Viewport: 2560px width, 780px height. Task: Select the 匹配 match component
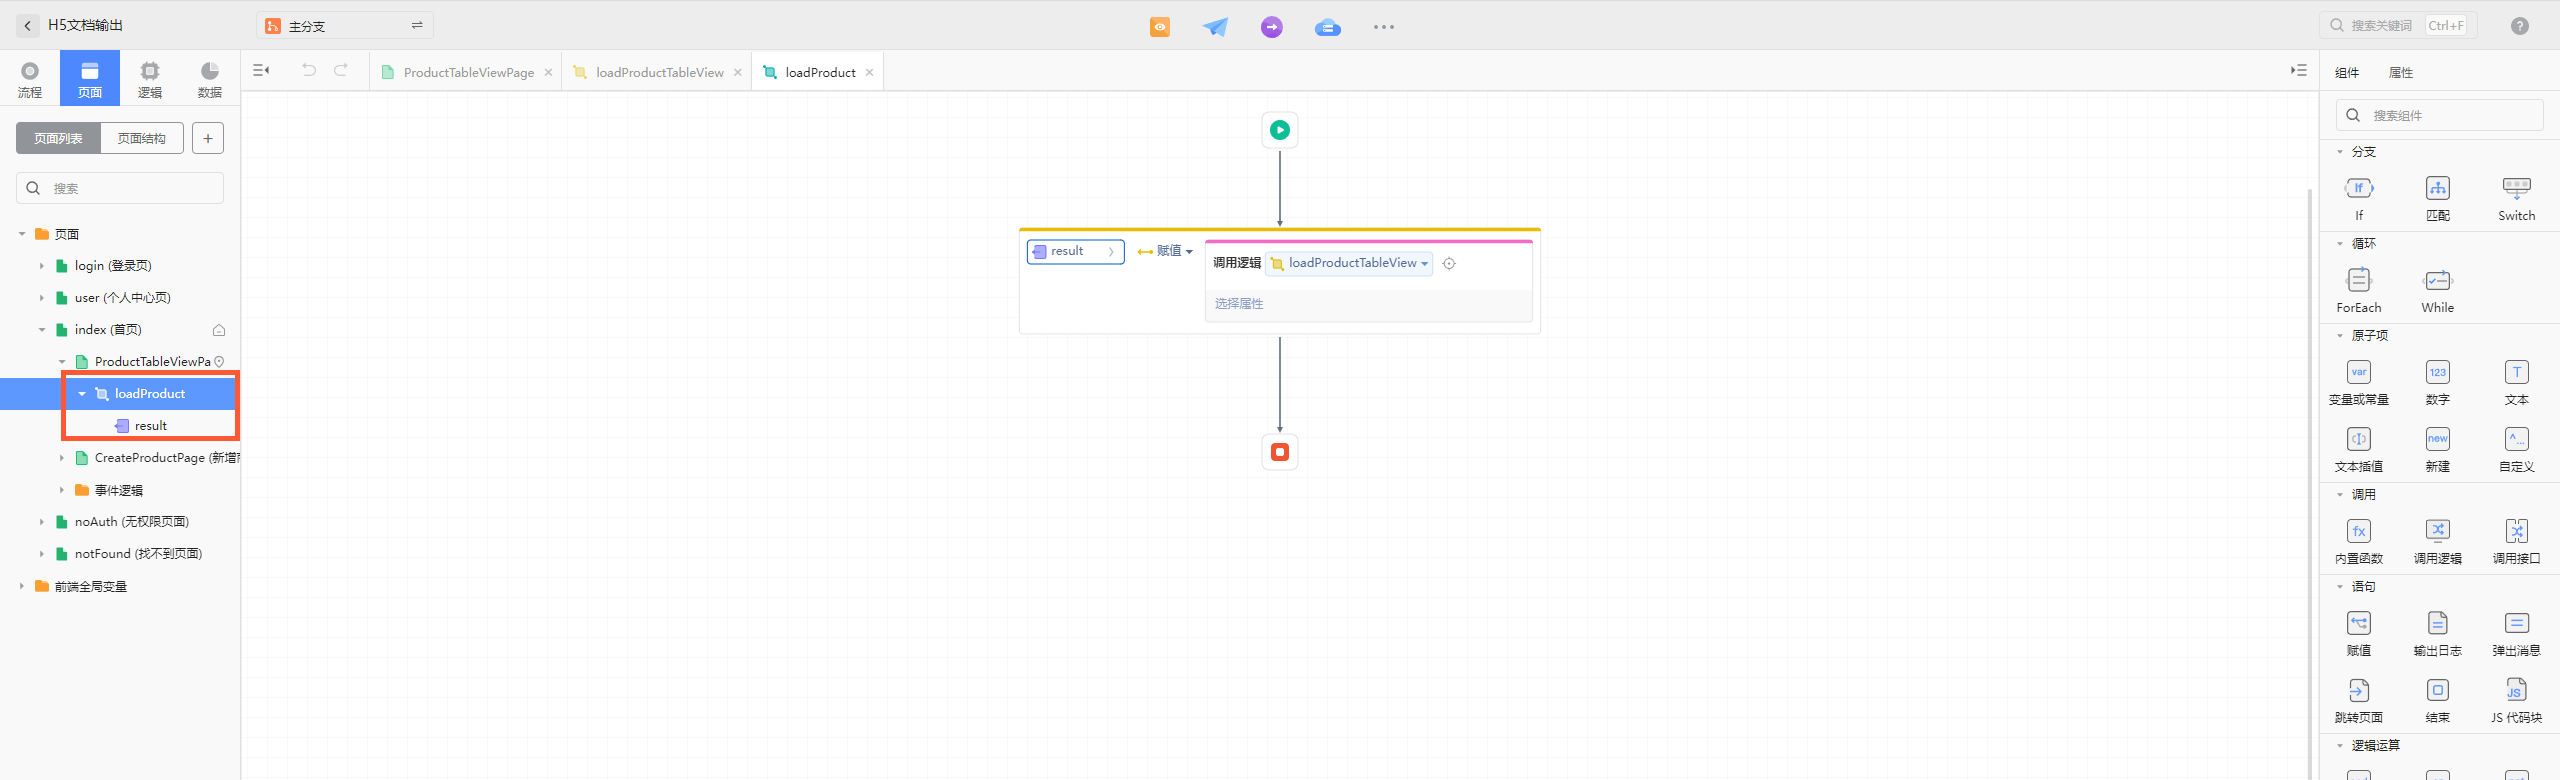pyautogui.click(x=2438, y=198)
